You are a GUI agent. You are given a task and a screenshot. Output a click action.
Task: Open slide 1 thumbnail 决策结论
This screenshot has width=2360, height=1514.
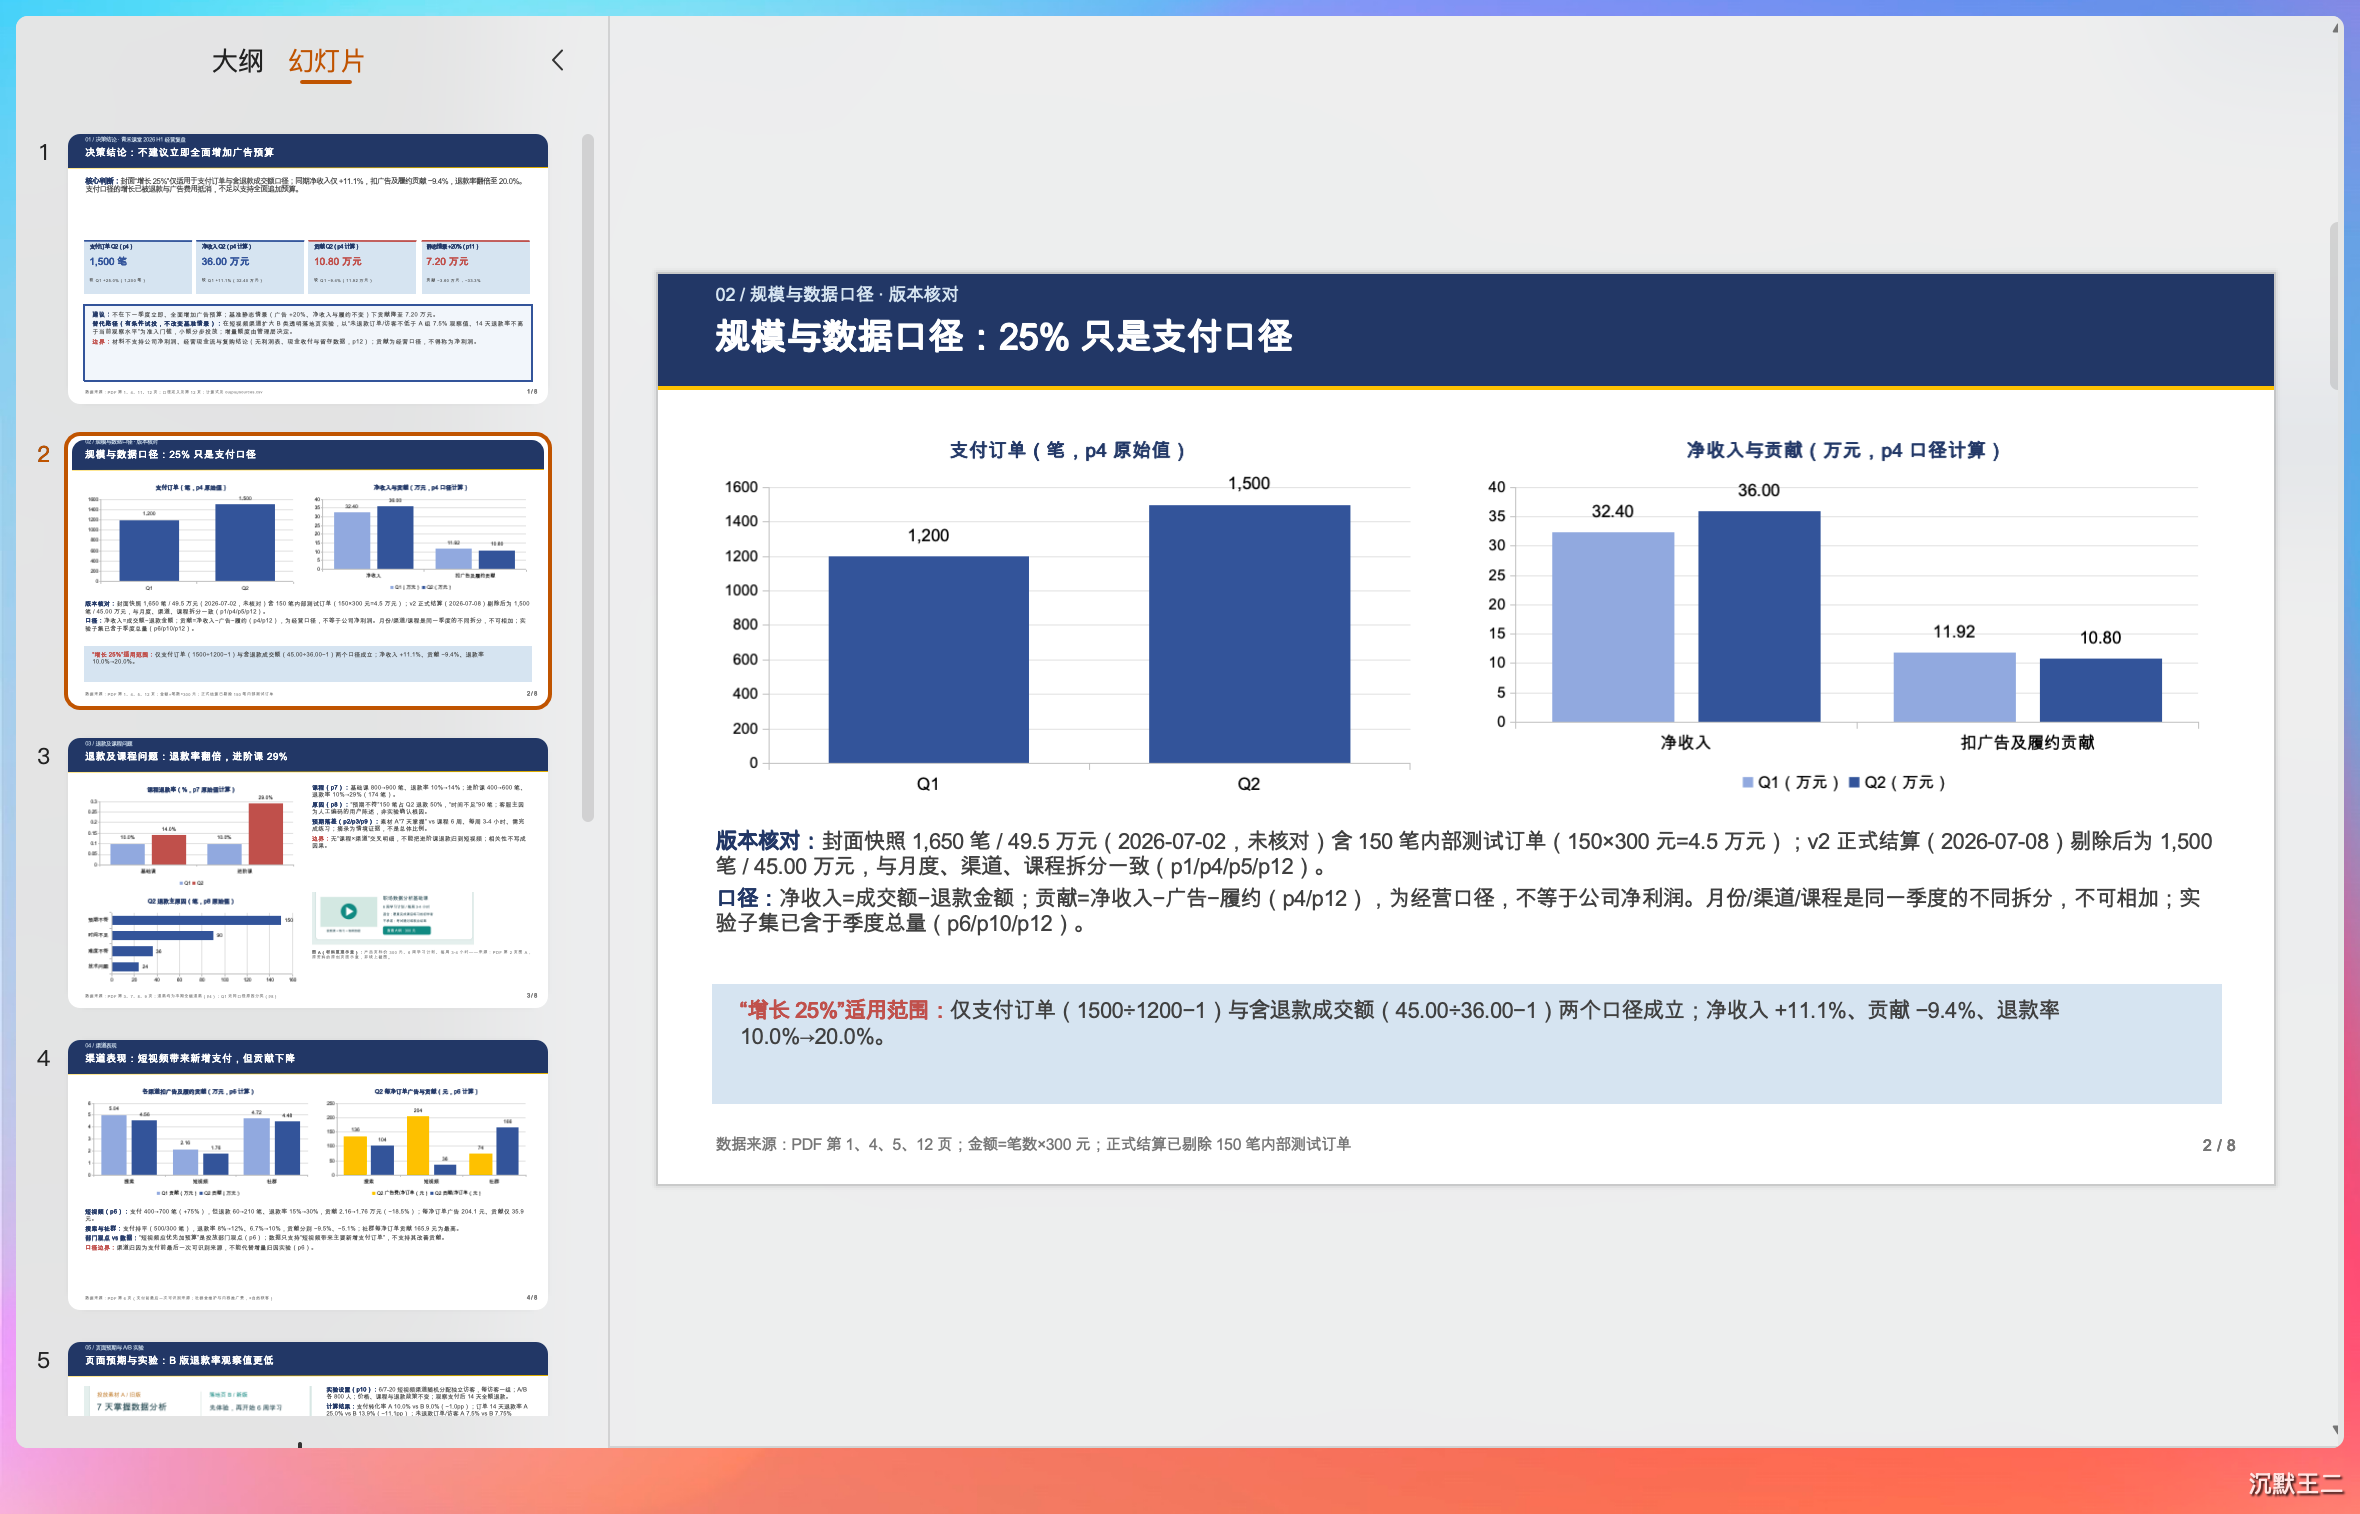(308, 269)
